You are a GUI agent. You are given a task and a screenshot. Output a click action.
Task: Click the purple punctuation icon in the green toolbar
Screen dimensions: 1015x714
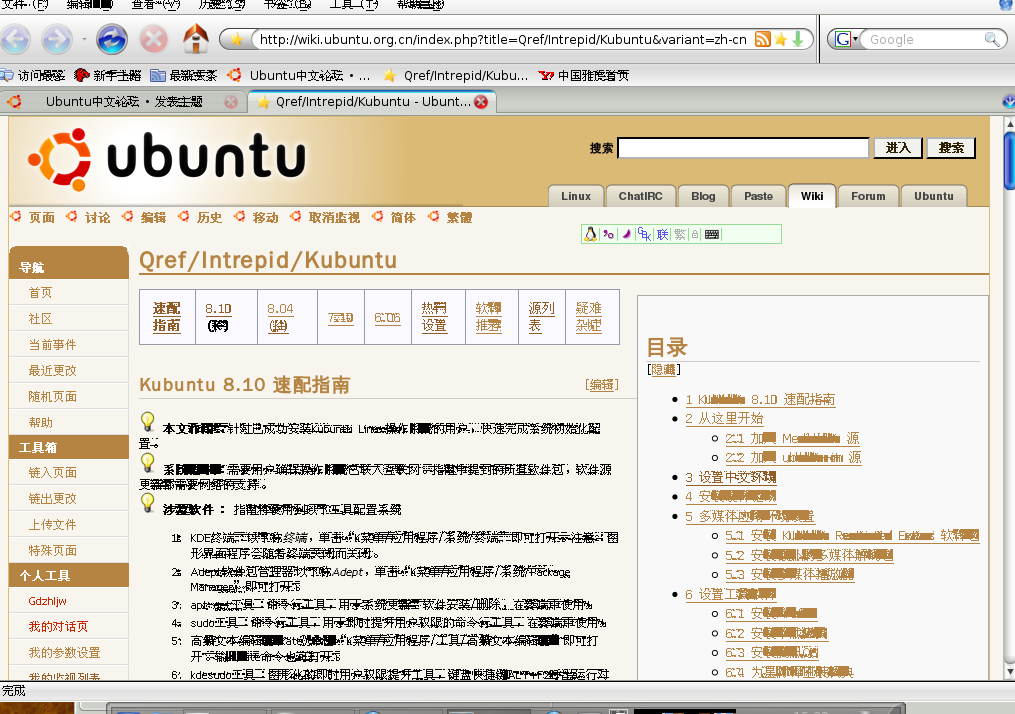point(608,234)
